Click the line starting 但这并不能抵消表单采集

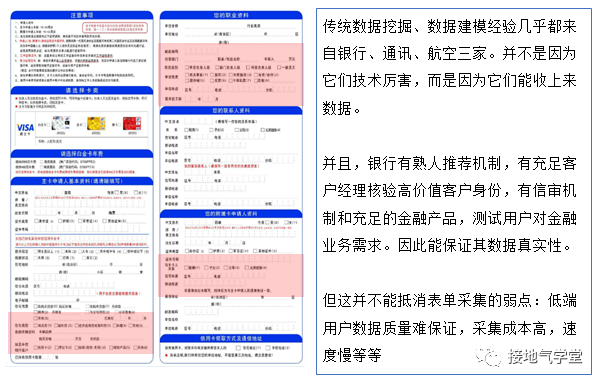[x=449, y=301]
